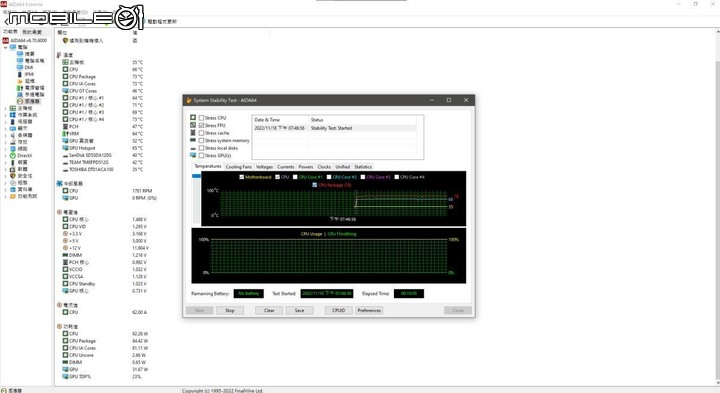Viewport: 720px width, 393px height.
Task: Toggle the Motherboard graph checkbox
Action: click(242, 177)
